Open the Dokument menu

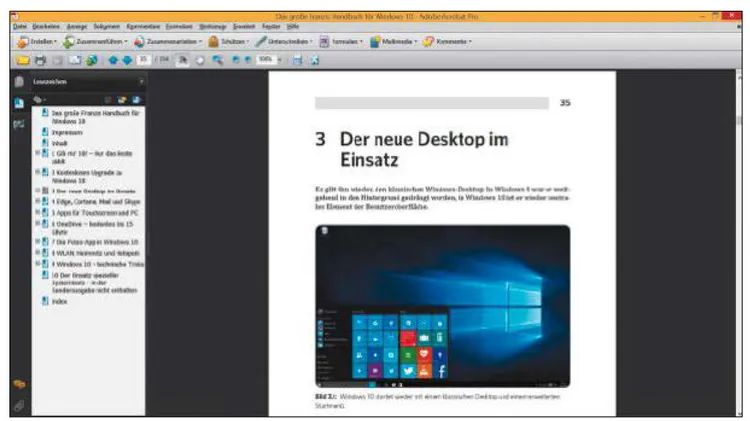107,27
